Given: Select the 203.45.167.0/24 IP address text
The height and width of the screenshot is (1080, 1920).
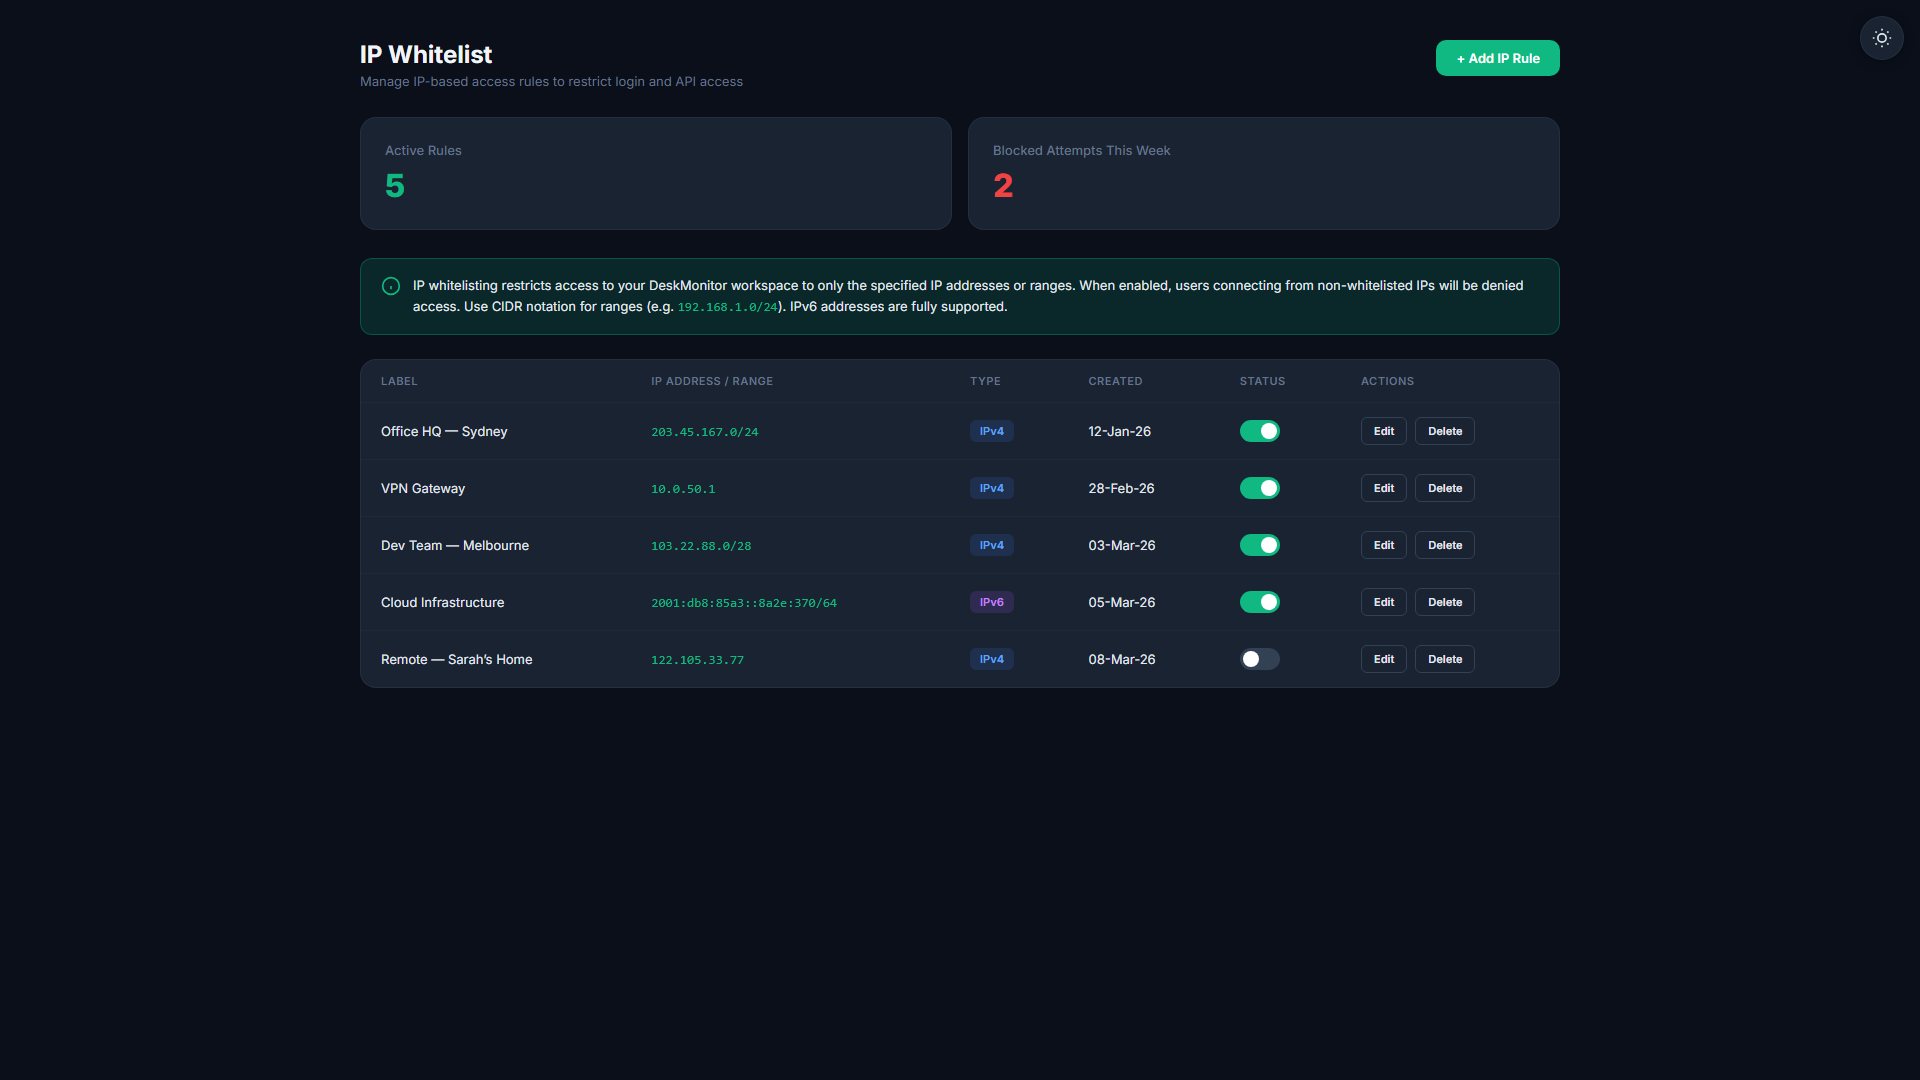Looking at the screenshot, I should coord(704,432).
